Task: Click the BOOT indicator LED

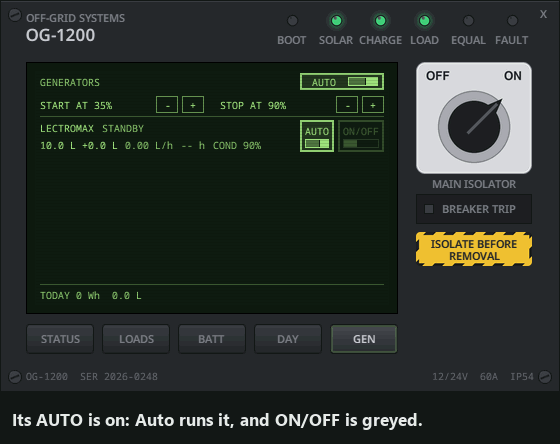Action: pos(292,21)
